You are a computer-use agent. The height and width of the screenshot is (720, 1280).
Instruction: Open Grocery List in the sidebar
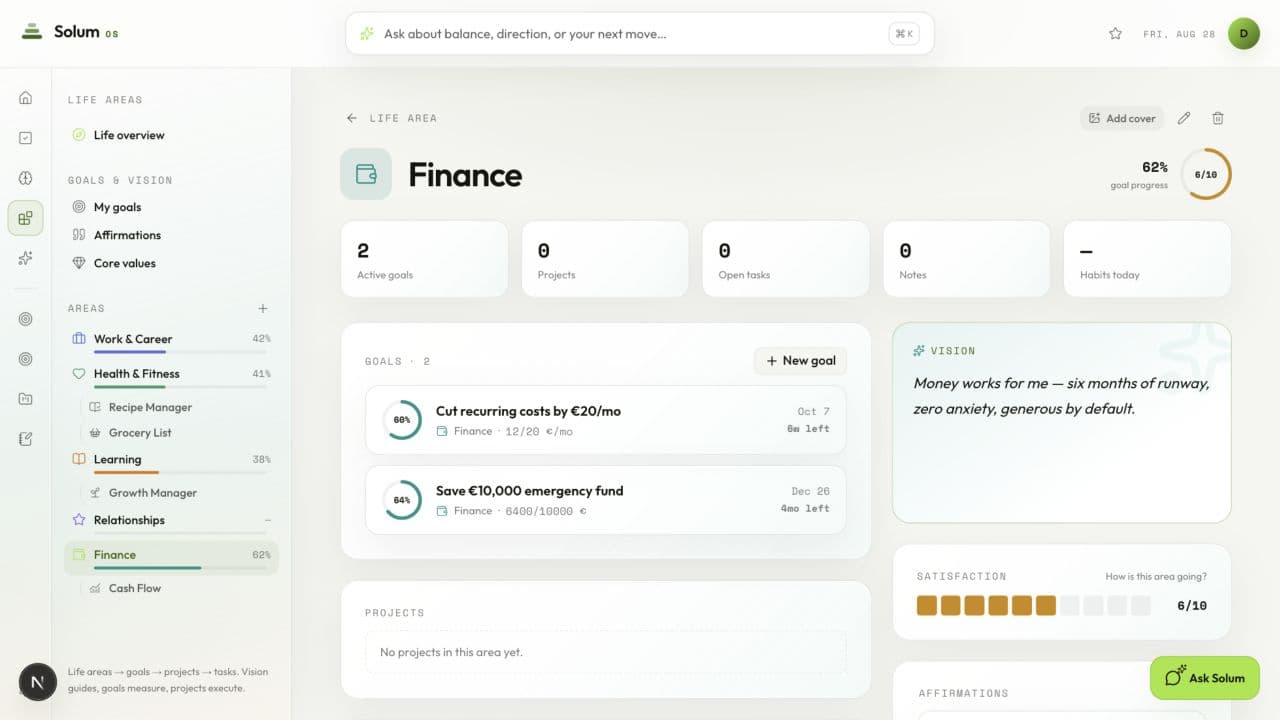click(x=178, y=433)
